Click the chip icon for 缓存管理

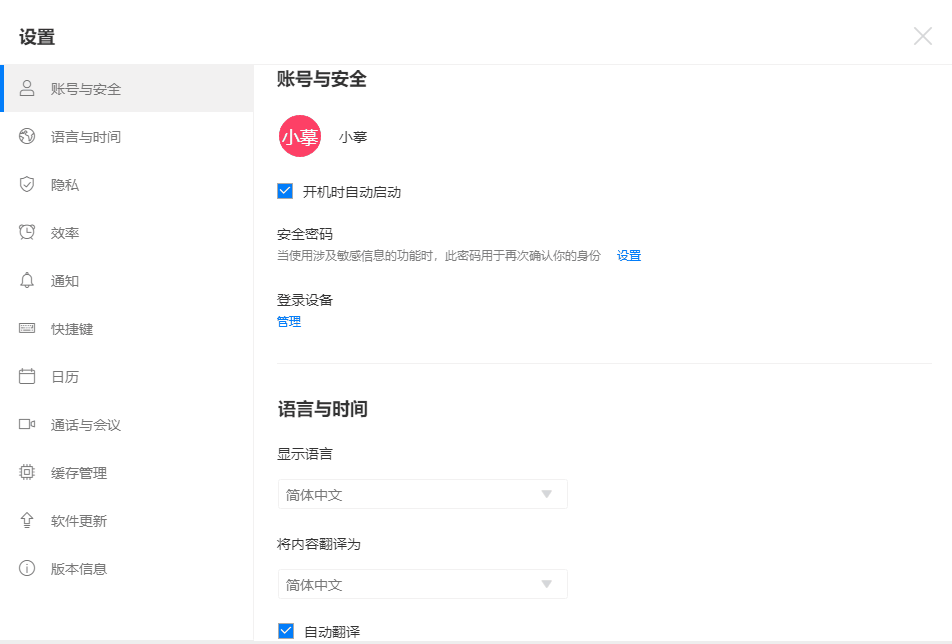[27, 472]
